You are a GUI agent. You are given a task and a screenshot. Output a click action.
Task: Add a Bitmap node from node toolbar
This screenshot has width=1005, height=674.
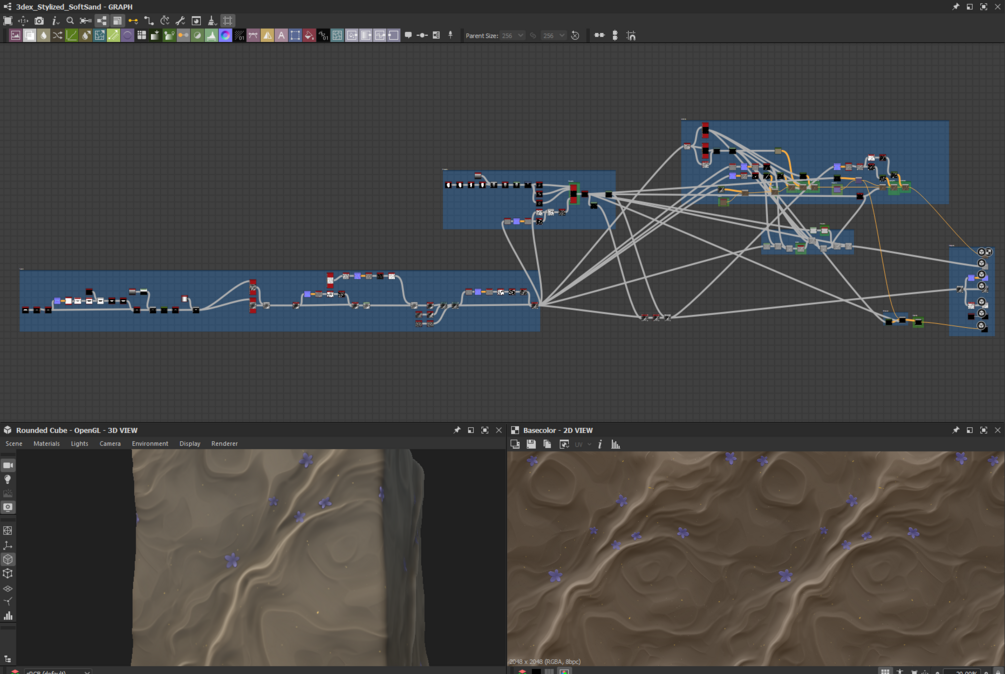[15, 35]
